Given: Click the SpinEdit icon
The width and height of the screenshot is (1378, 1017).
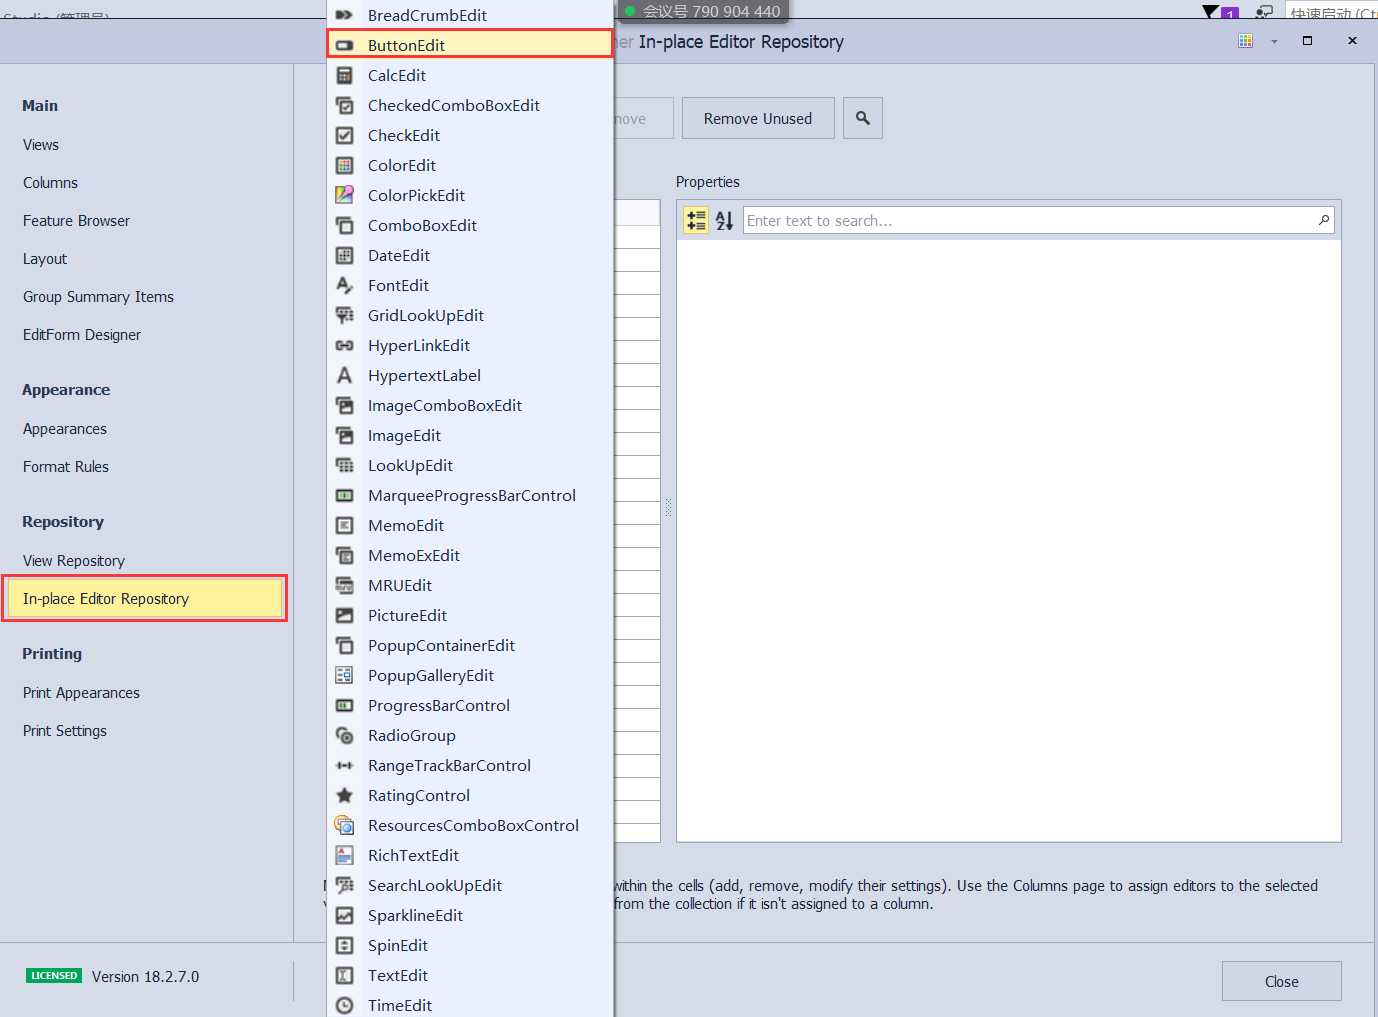Looking at the screenshot, I should pos(344,945).
